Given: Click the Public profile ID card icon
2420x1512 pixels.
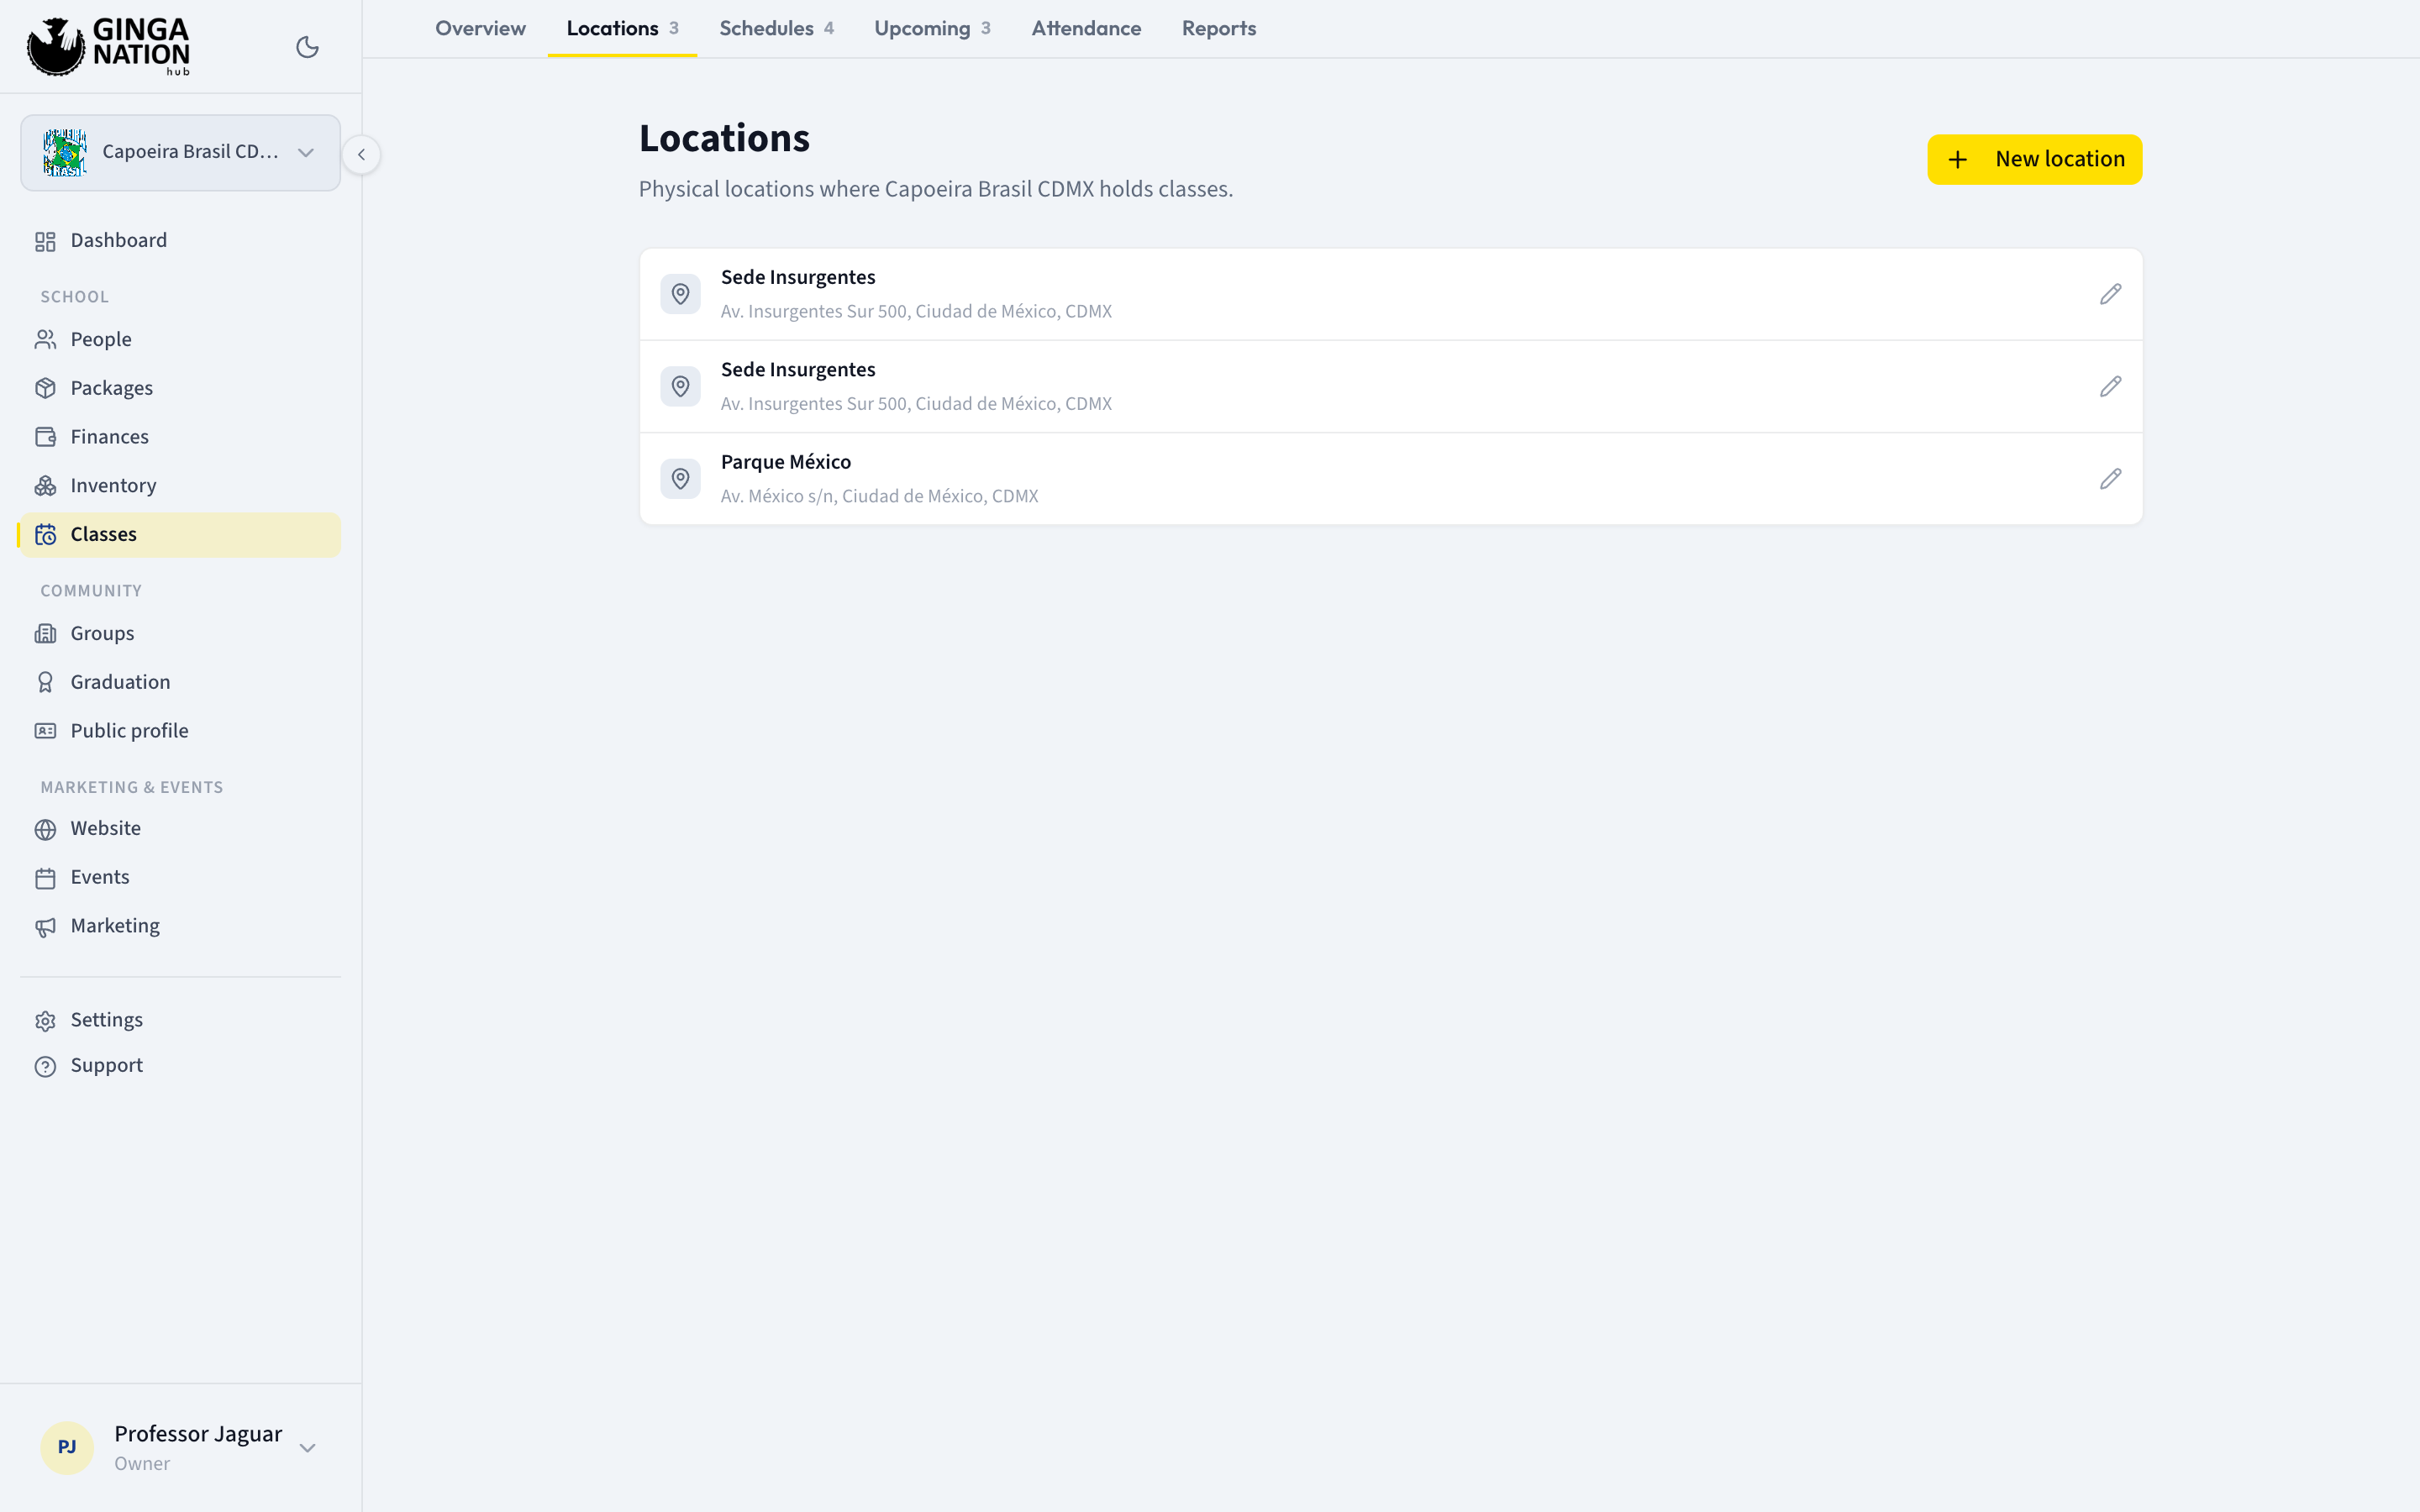Looking at the screenshot, I should (x=45, y=731).
